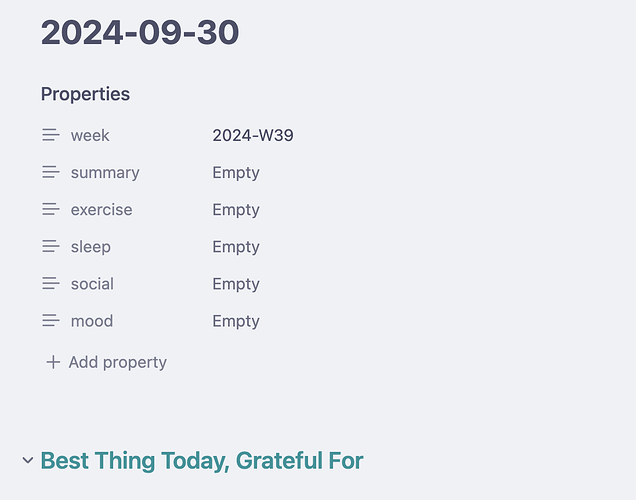Open the type icon next to exercise
Image resolution: width=636 pixels, height=500 pixels.
tap(51, 210)
